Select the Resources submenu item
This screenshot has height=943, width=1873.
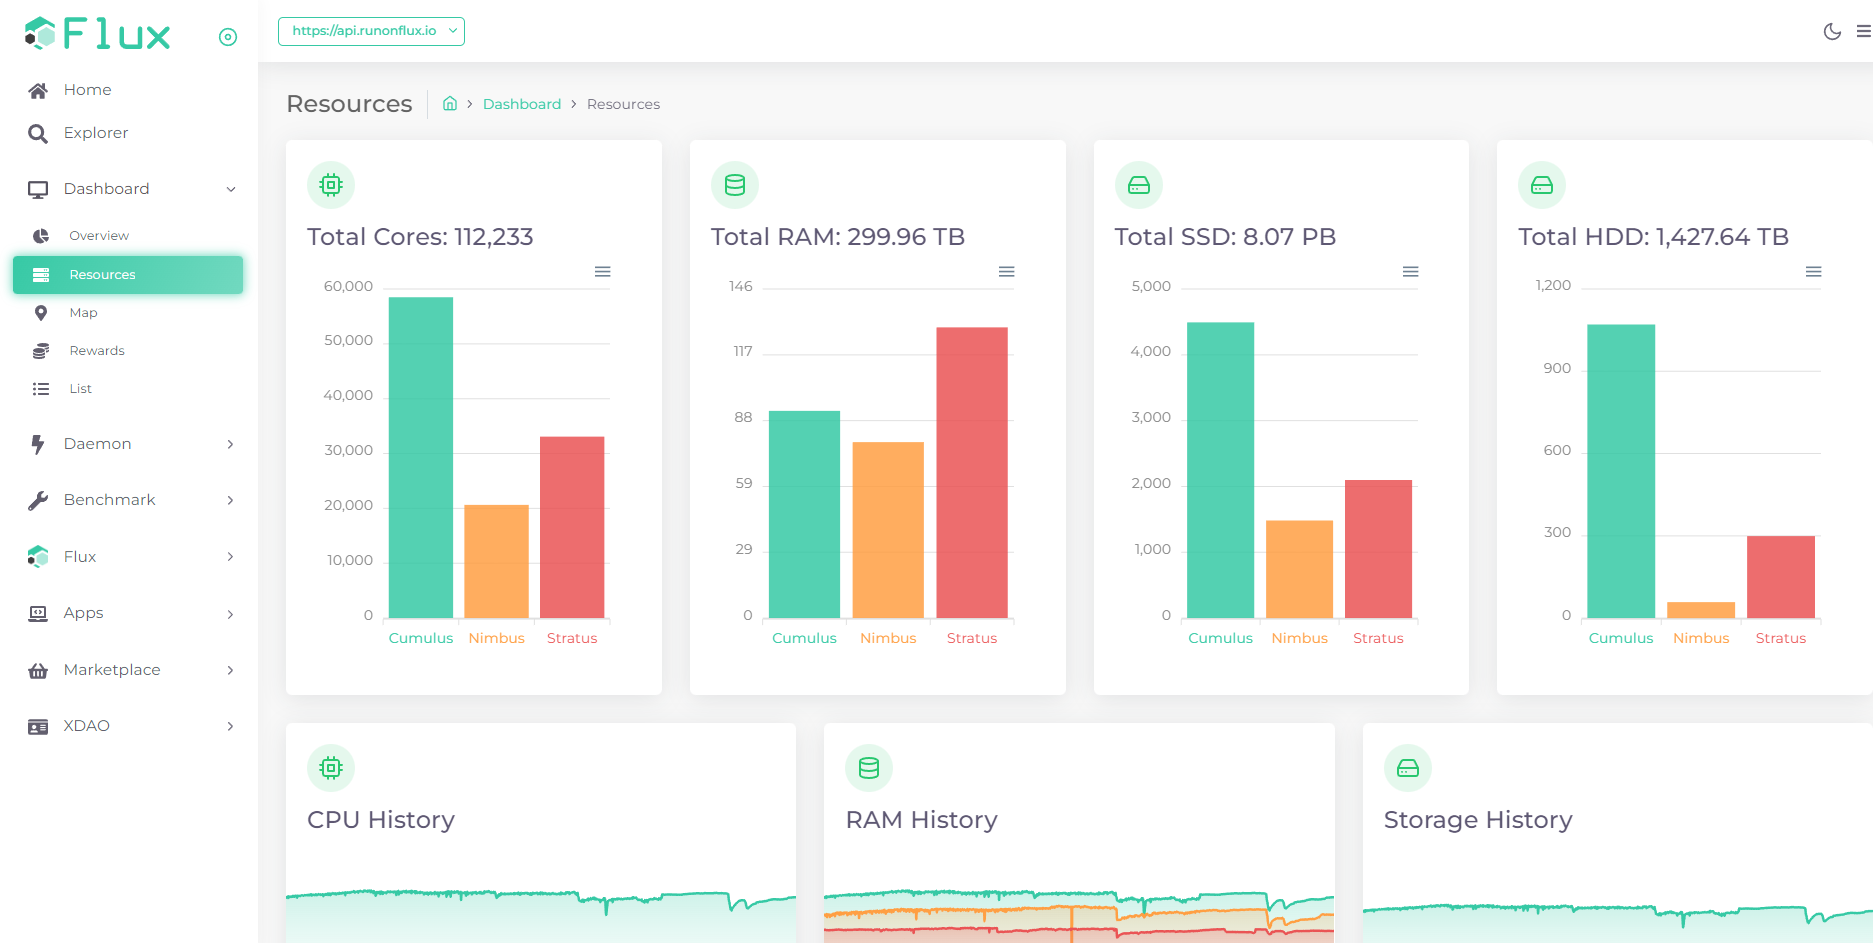(128, 275)
